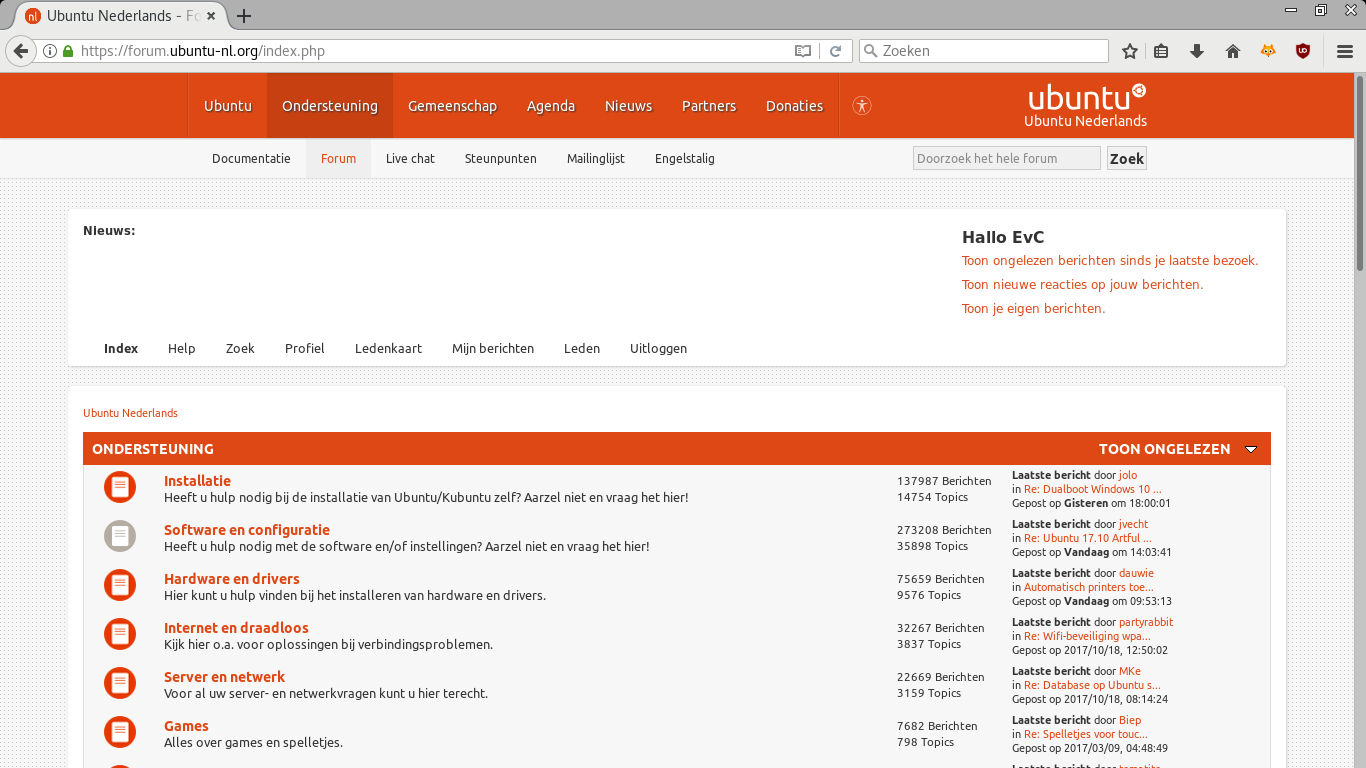The width and height of the screenshot is (1366, 768).
Task: Click Internet en draadloos board icon
Action: point(120,634)
